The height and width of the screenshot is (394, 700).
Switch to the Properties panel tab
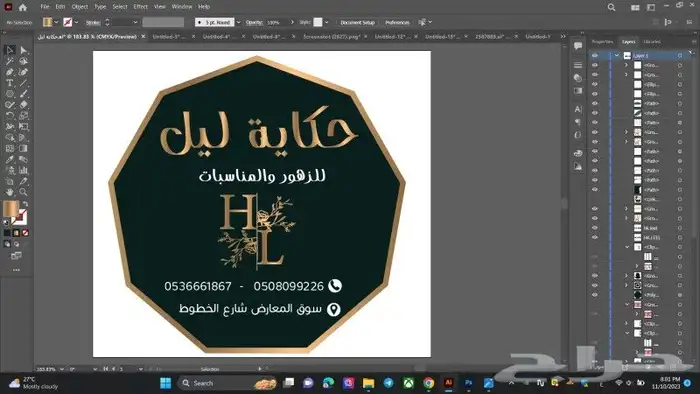click(602, 42)
